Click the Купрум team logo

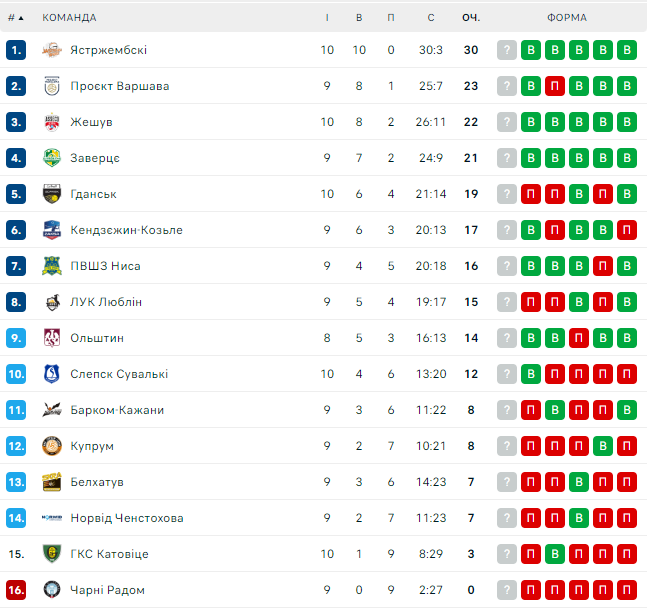click(x=52, y=446)
